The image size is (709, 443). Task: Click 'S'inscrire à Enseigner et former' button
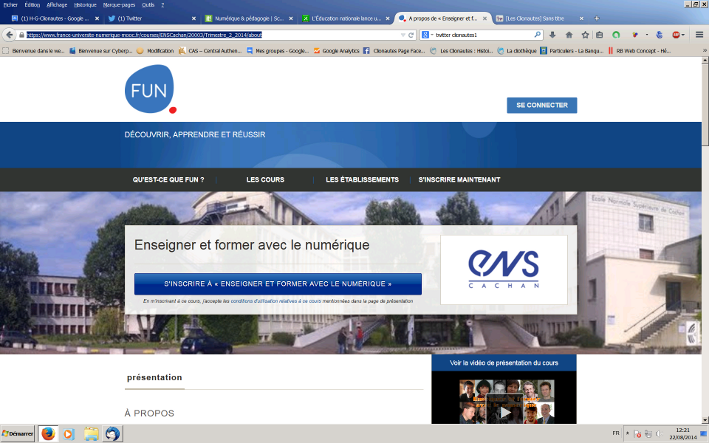tap(278, 284)
